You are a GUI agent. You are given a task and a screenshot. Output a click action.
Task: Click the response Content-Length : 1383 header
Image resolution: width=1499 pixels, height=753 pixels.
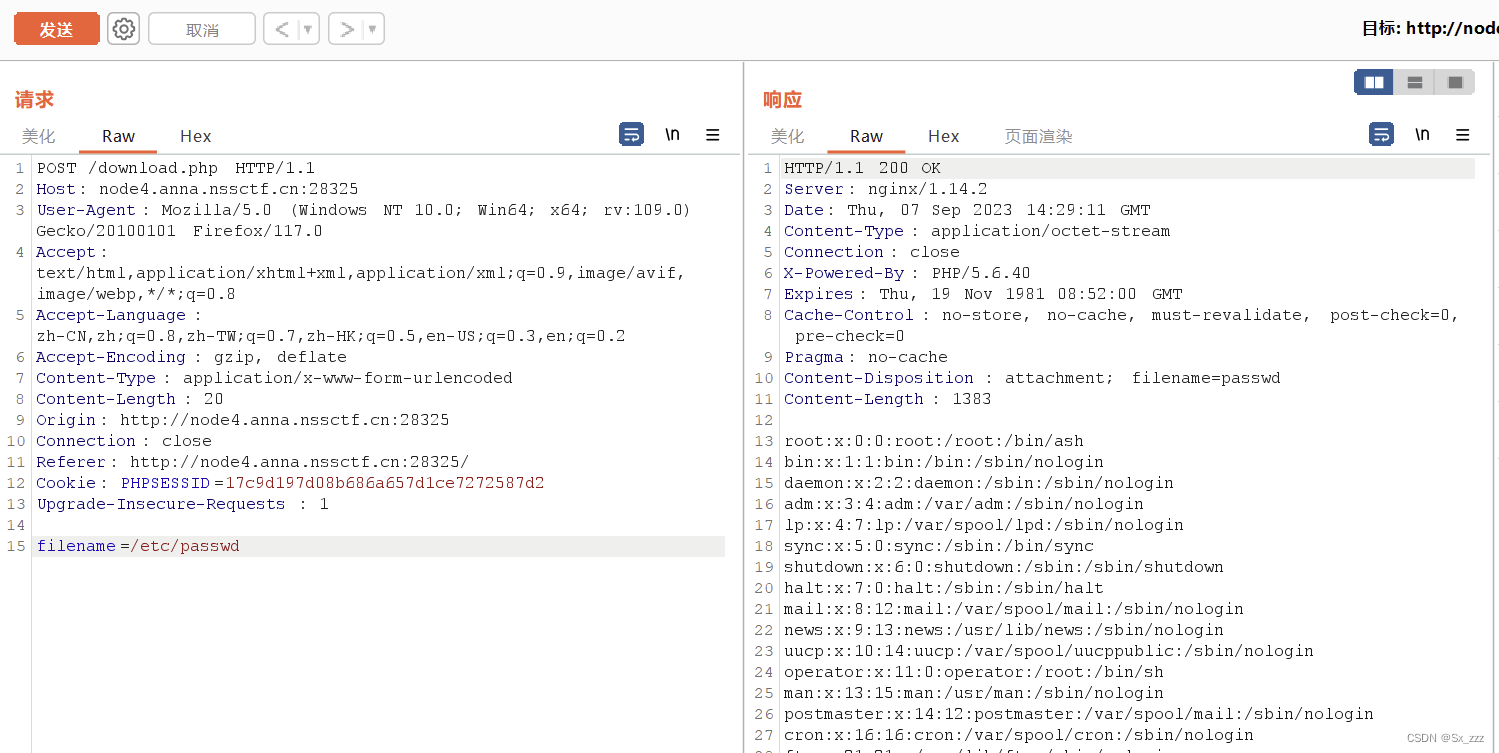[888, 399]
